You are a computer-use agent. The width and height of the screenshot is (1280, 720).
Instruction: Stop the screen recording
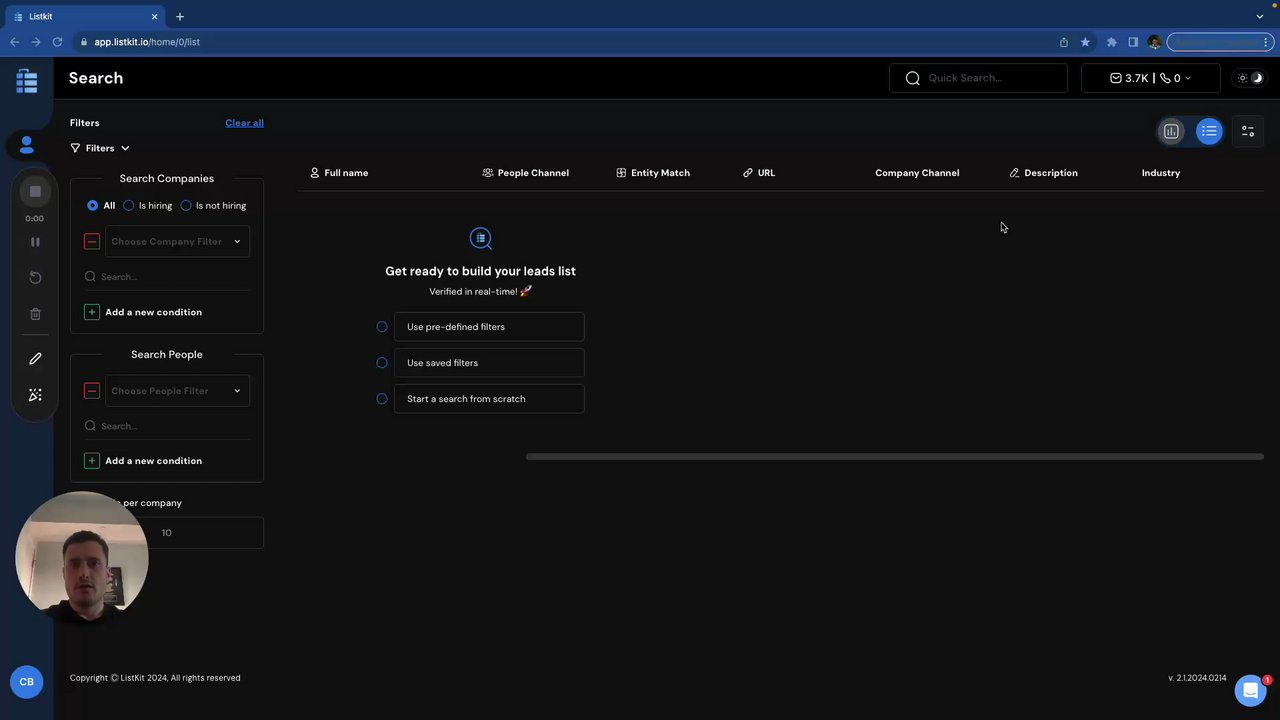pos(35,191)
